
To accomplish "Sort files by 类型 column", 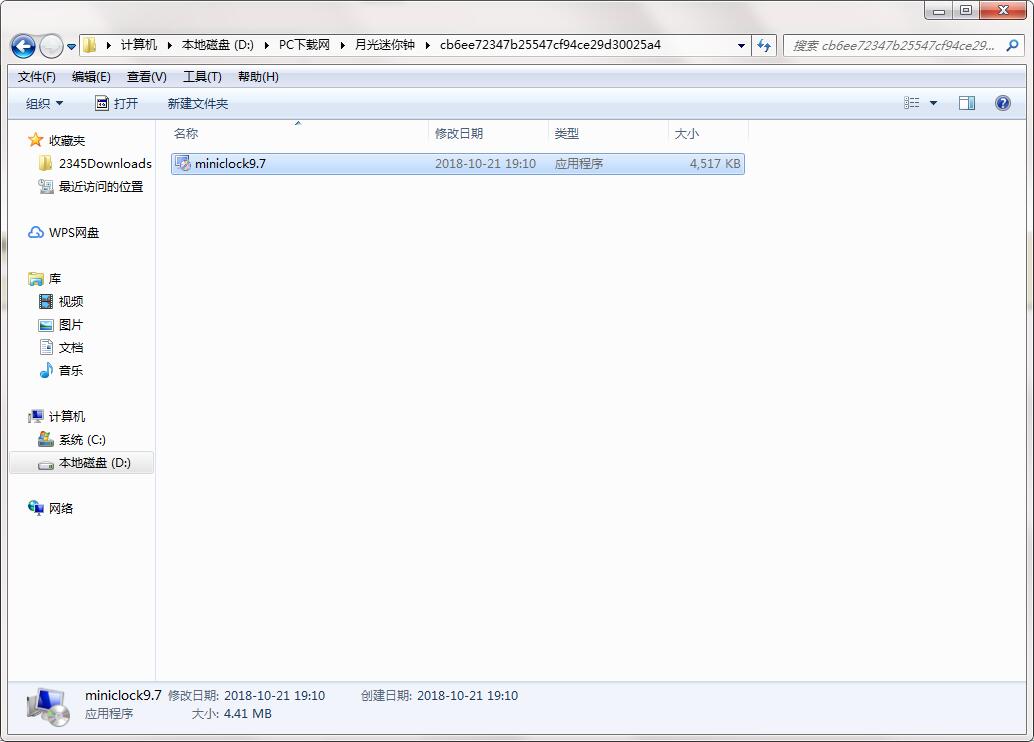I will [x=609, y=133].
